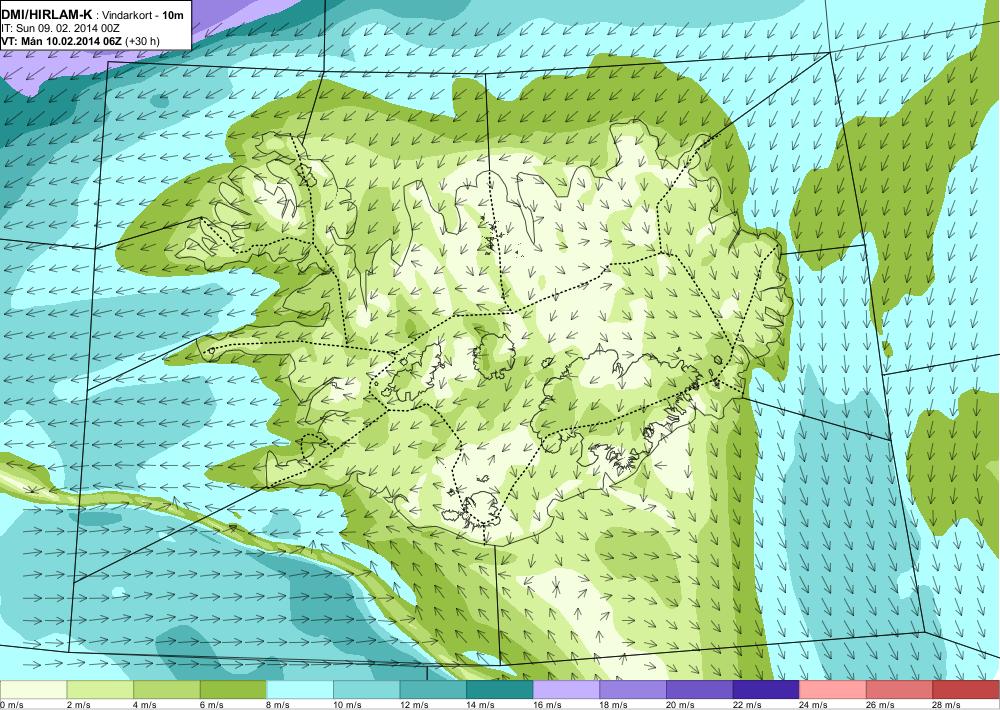1000x710 pixels.
Task: Click the lavender swatch between 16 and 18 m/s
Action: tap(566, 690)
